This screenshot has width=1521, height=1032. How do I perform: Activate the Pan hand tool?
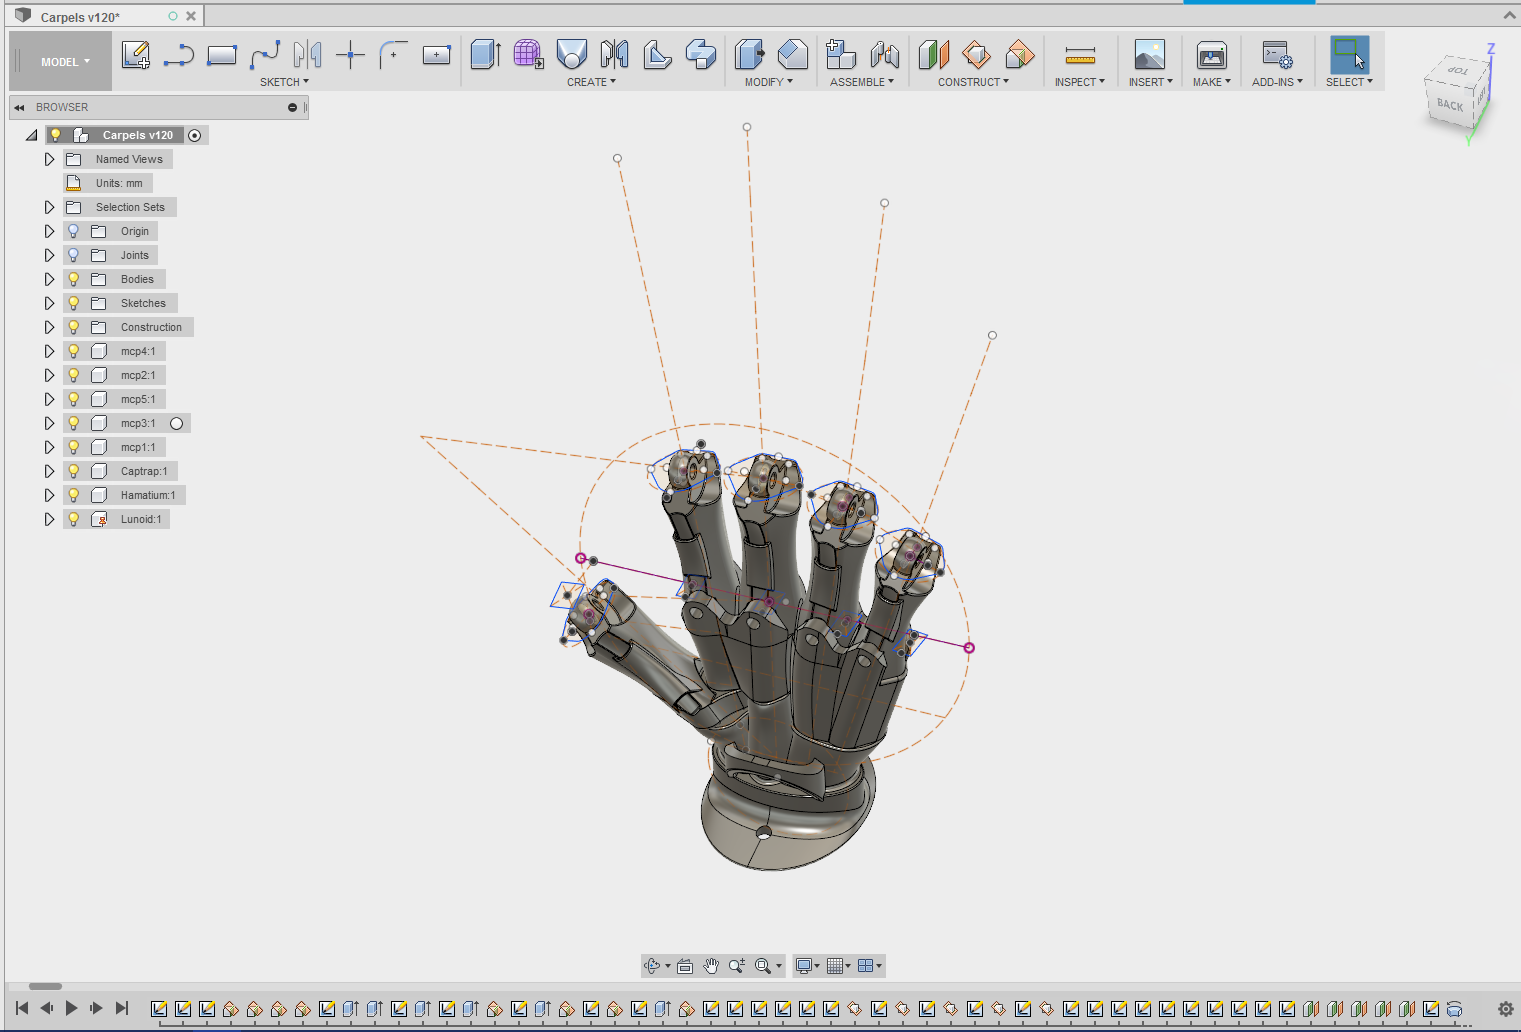[711, 966]
